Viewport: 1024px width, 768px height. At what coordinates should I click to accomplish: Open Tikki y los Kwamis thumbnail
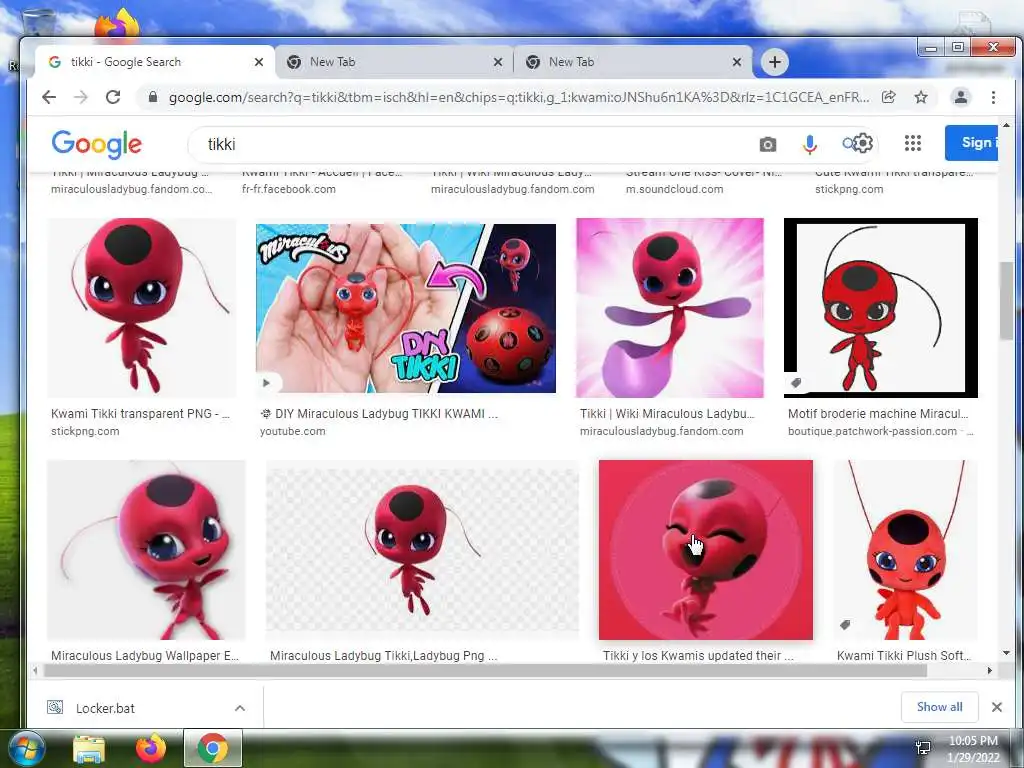[705, 550]
